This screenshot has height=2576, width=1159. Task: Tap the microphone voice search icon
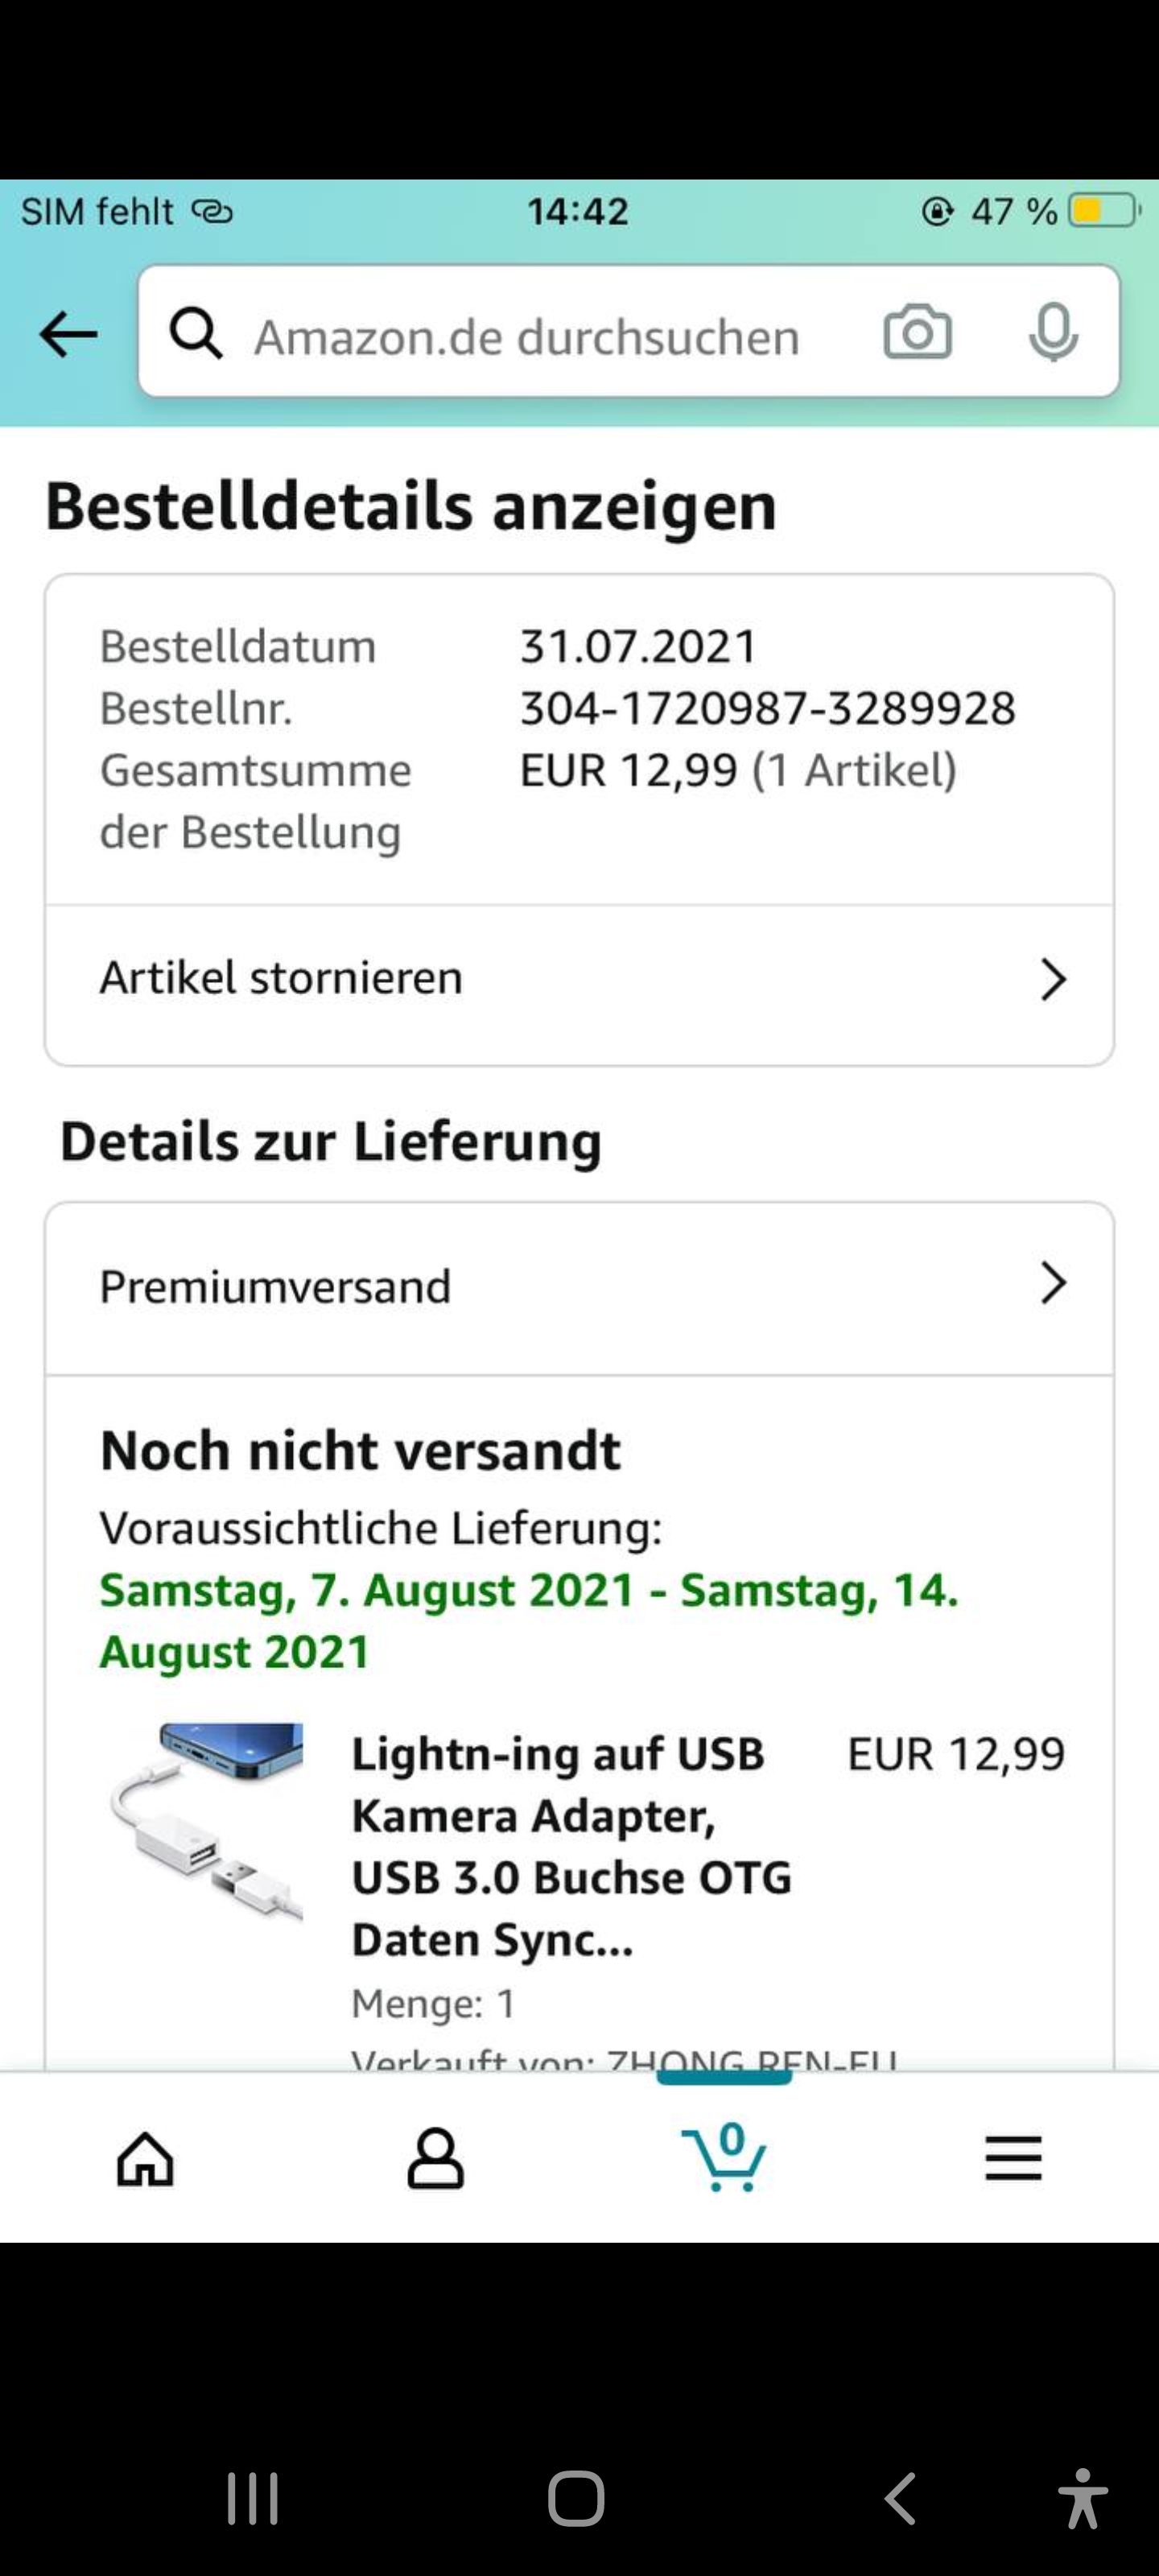(x=1053, y=332)
